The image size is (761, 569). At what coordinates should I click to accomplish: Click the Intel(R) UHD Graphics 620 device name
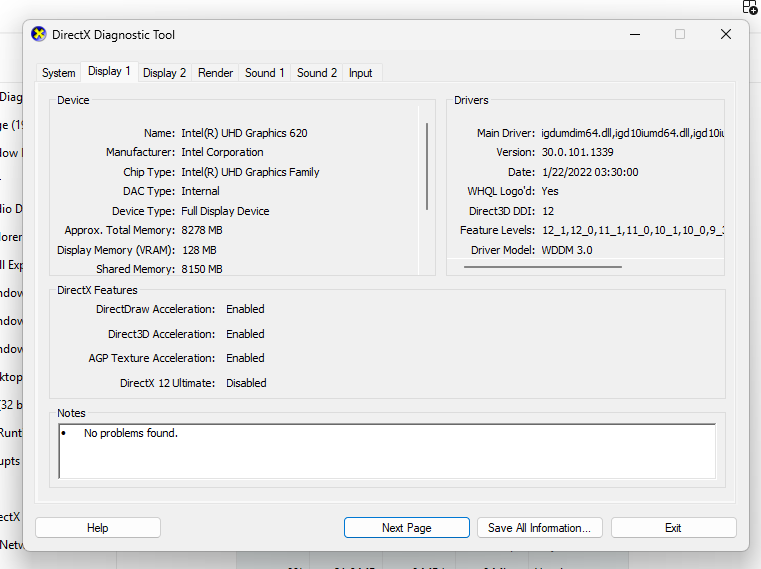coord(244,133)
